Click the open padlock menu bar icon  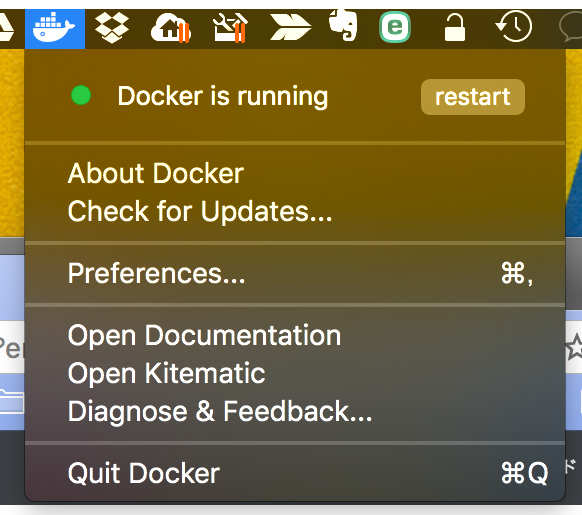click(x=455, y=27)
